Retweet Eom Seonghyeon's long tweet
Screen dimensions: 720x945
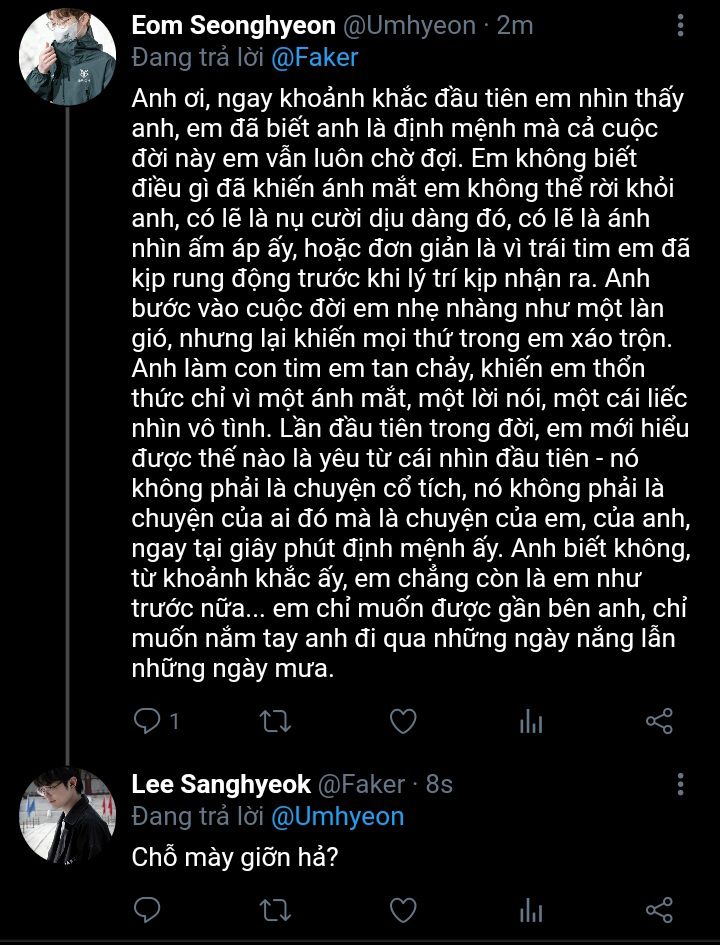tap(275, 720)
